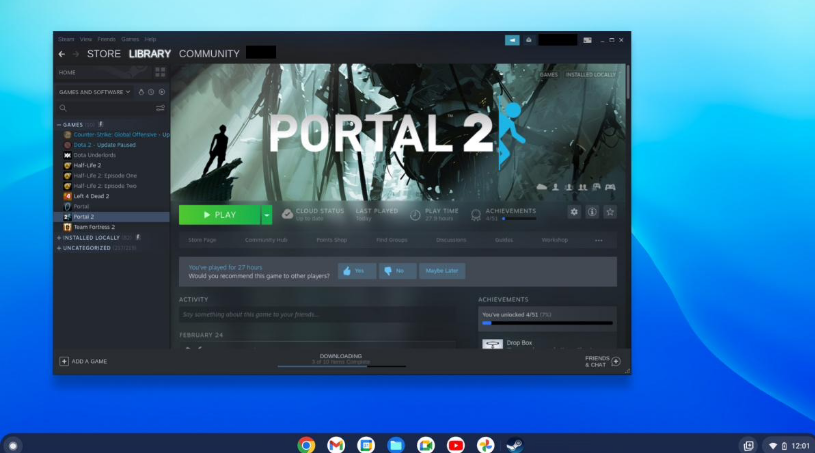This screenshot has height=453, width=815.
Task: Expand the UNCATEGORIZED collection
Action: [59, 248]
